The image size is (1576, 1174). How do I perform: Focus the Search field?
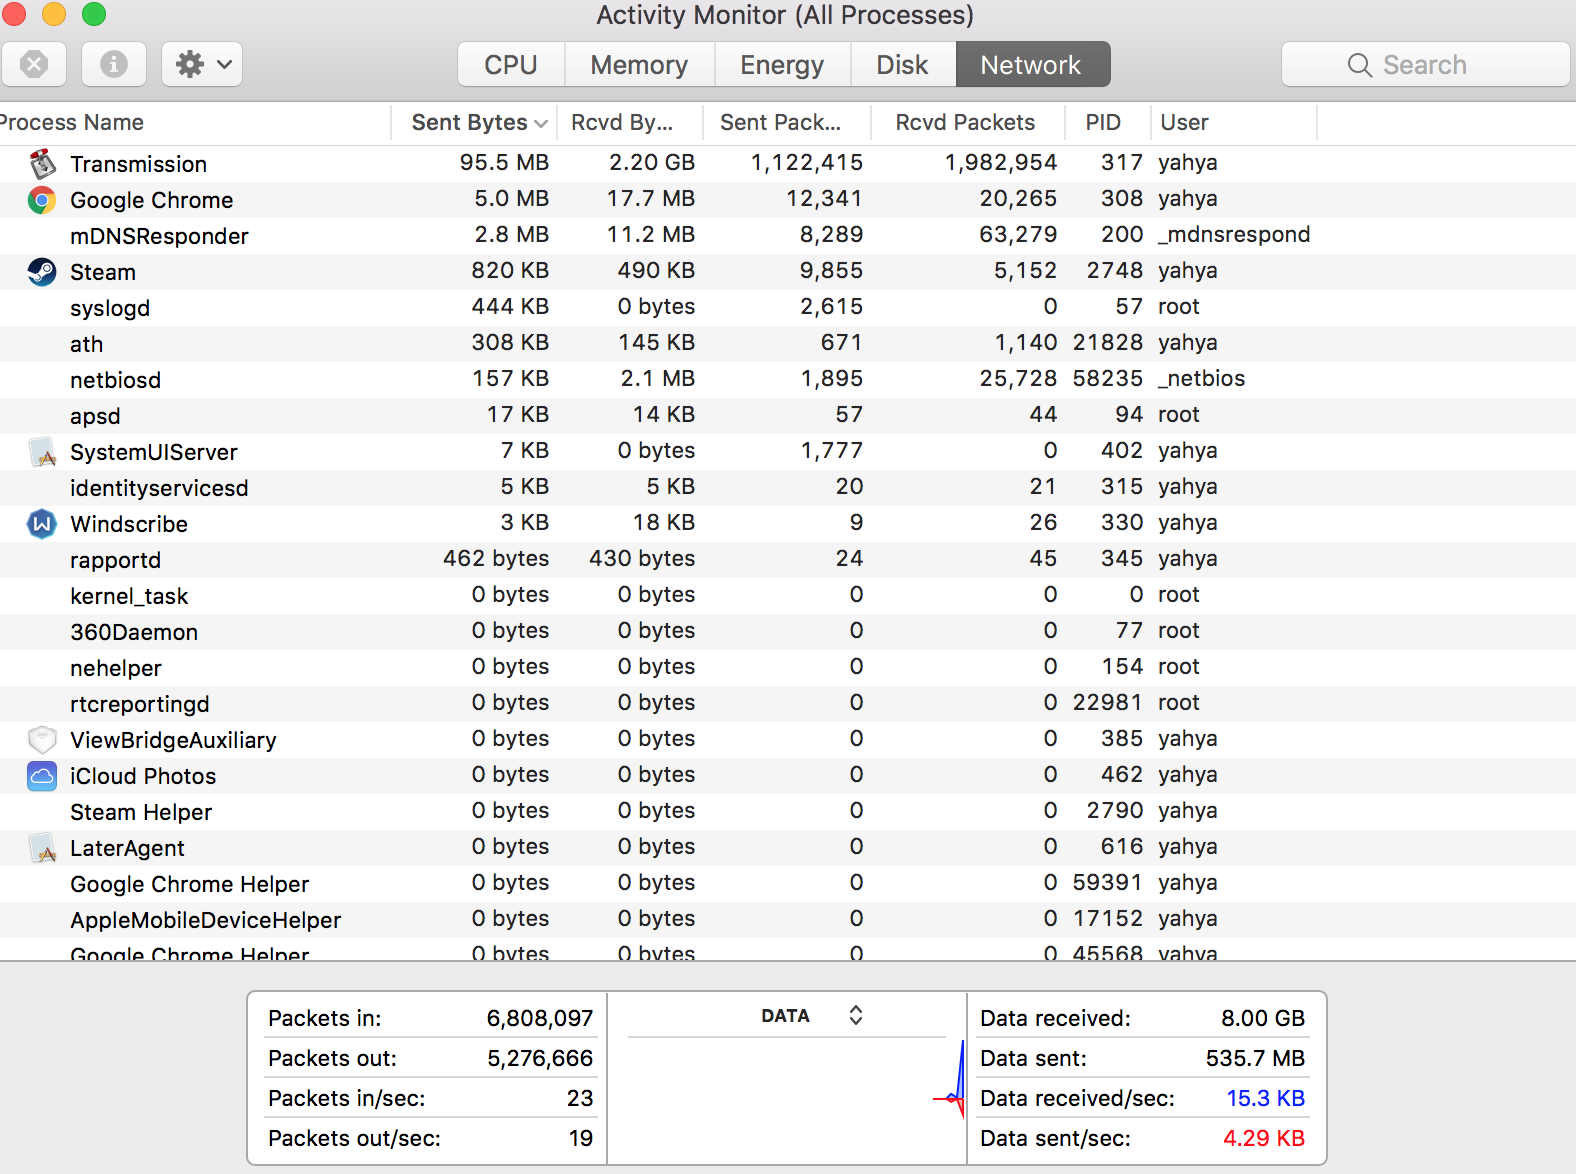click(x=1425, y=64)
